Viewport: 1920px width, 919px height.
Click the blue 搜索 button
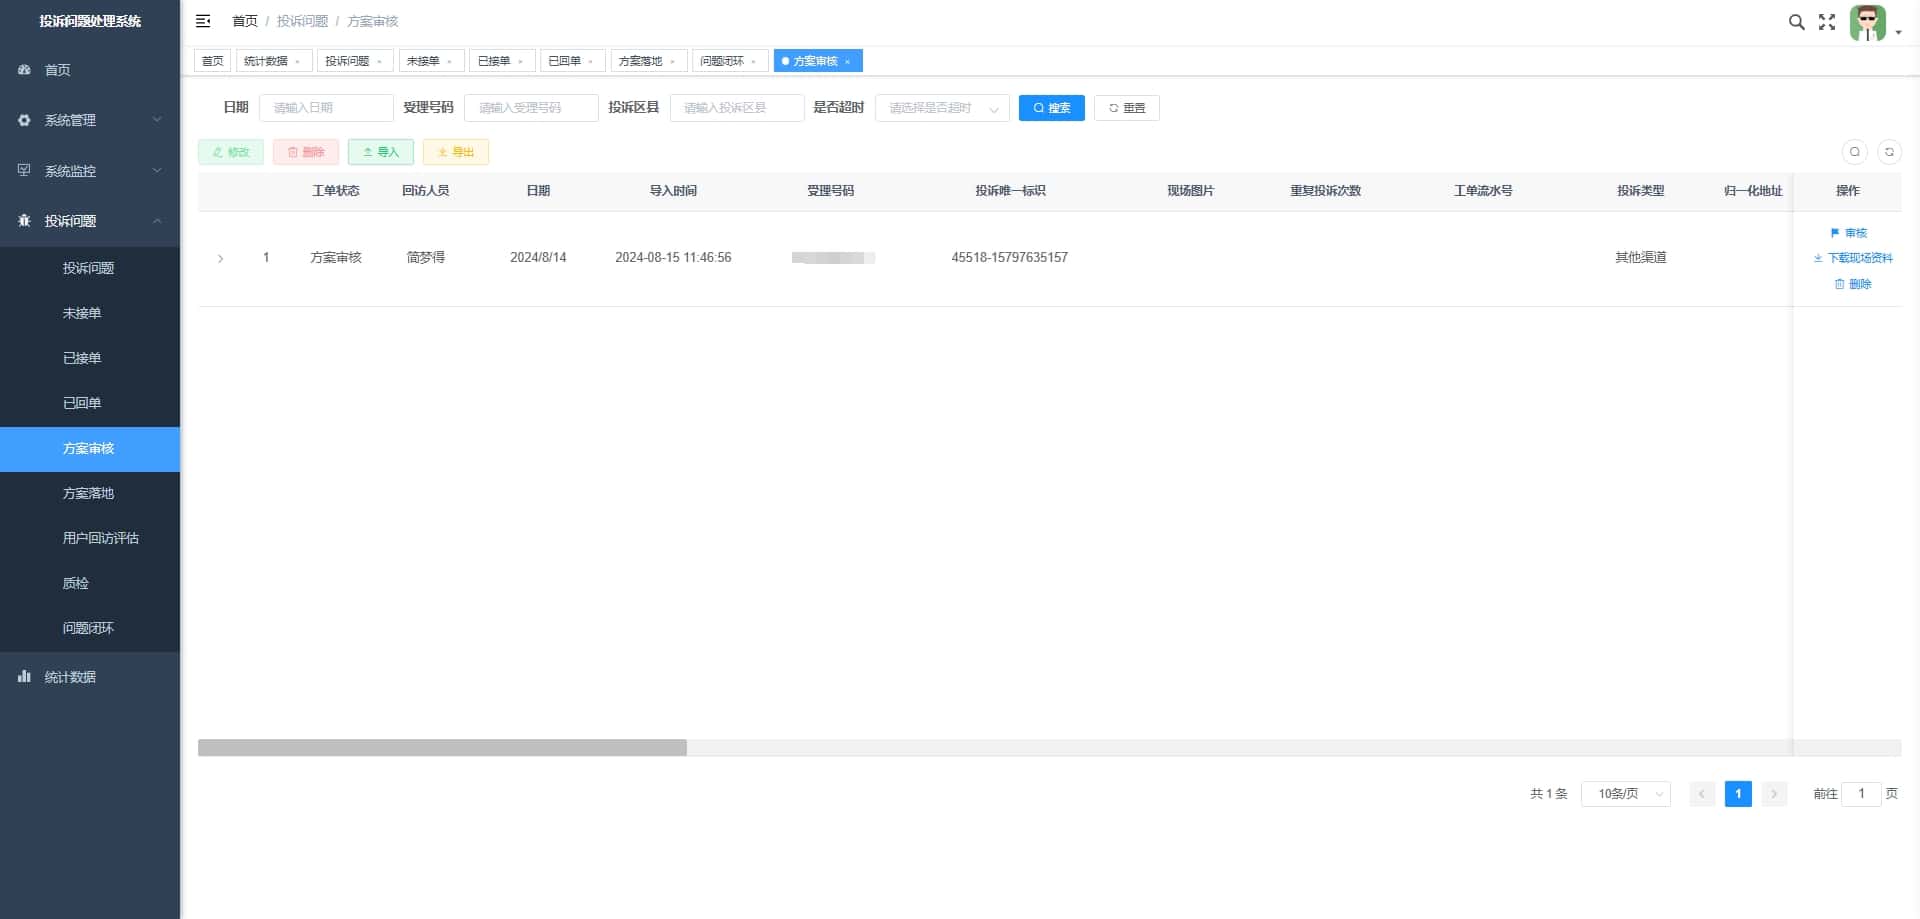[1052, 108]
